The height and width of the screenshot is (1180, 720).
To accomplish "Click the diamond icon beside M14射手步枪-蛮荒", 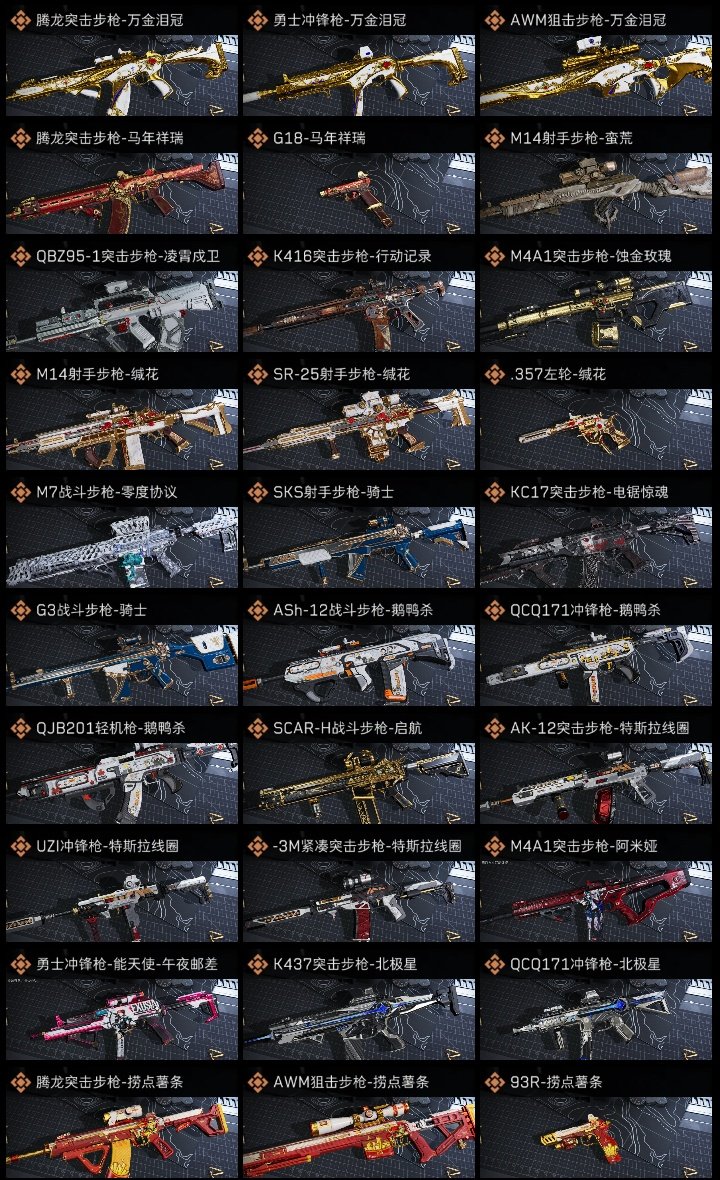I will point(494,138).
